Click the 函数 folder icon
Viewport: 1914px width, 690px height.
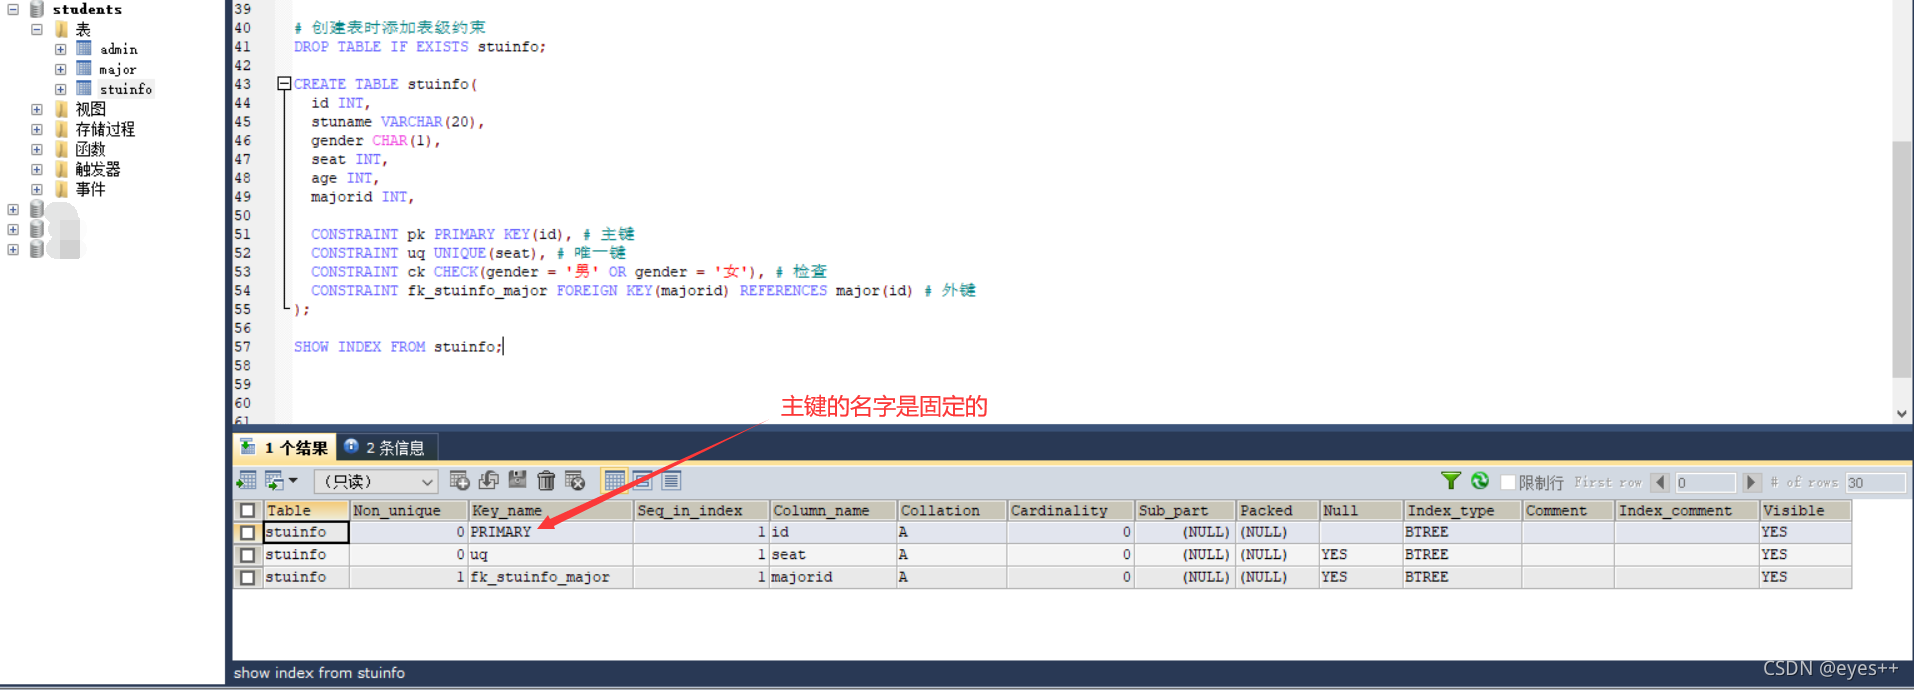62,148
